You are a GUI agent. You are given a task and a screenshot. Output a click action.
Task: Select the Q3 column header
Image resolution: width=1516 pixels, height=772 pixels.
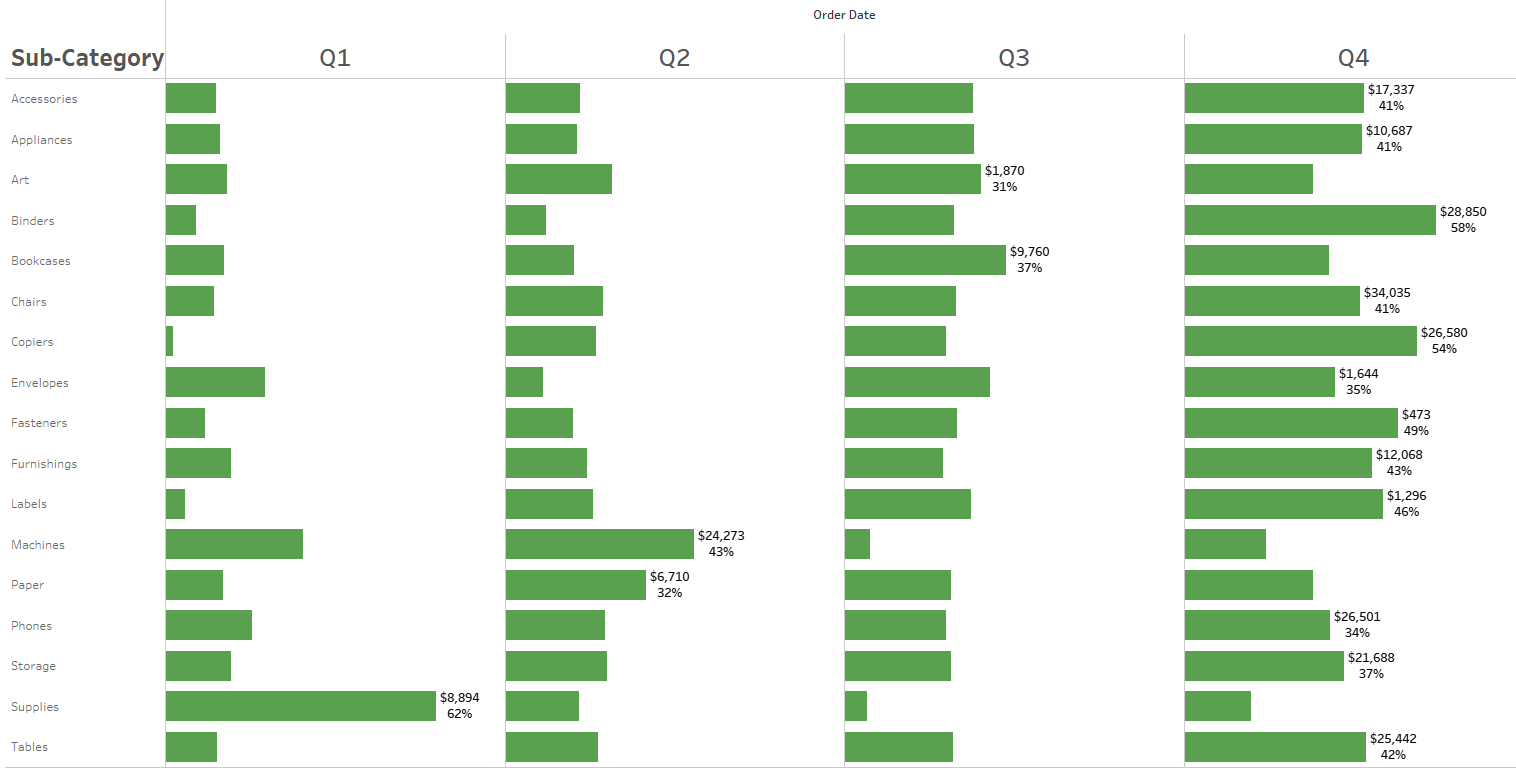tap(1014, 58)
